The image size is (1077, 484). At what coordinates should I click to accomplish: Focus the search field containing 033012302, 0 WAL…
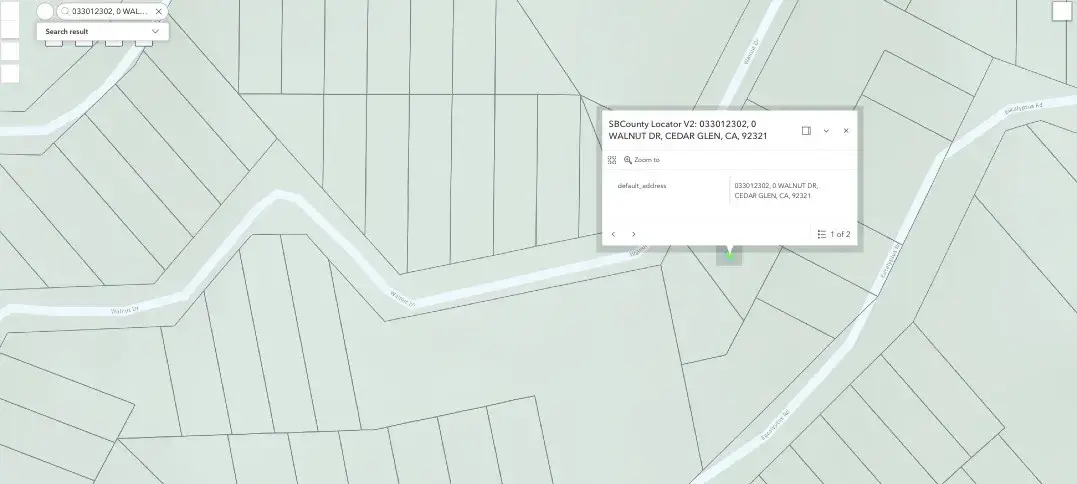pyautogui.click(x=111, y=12)
